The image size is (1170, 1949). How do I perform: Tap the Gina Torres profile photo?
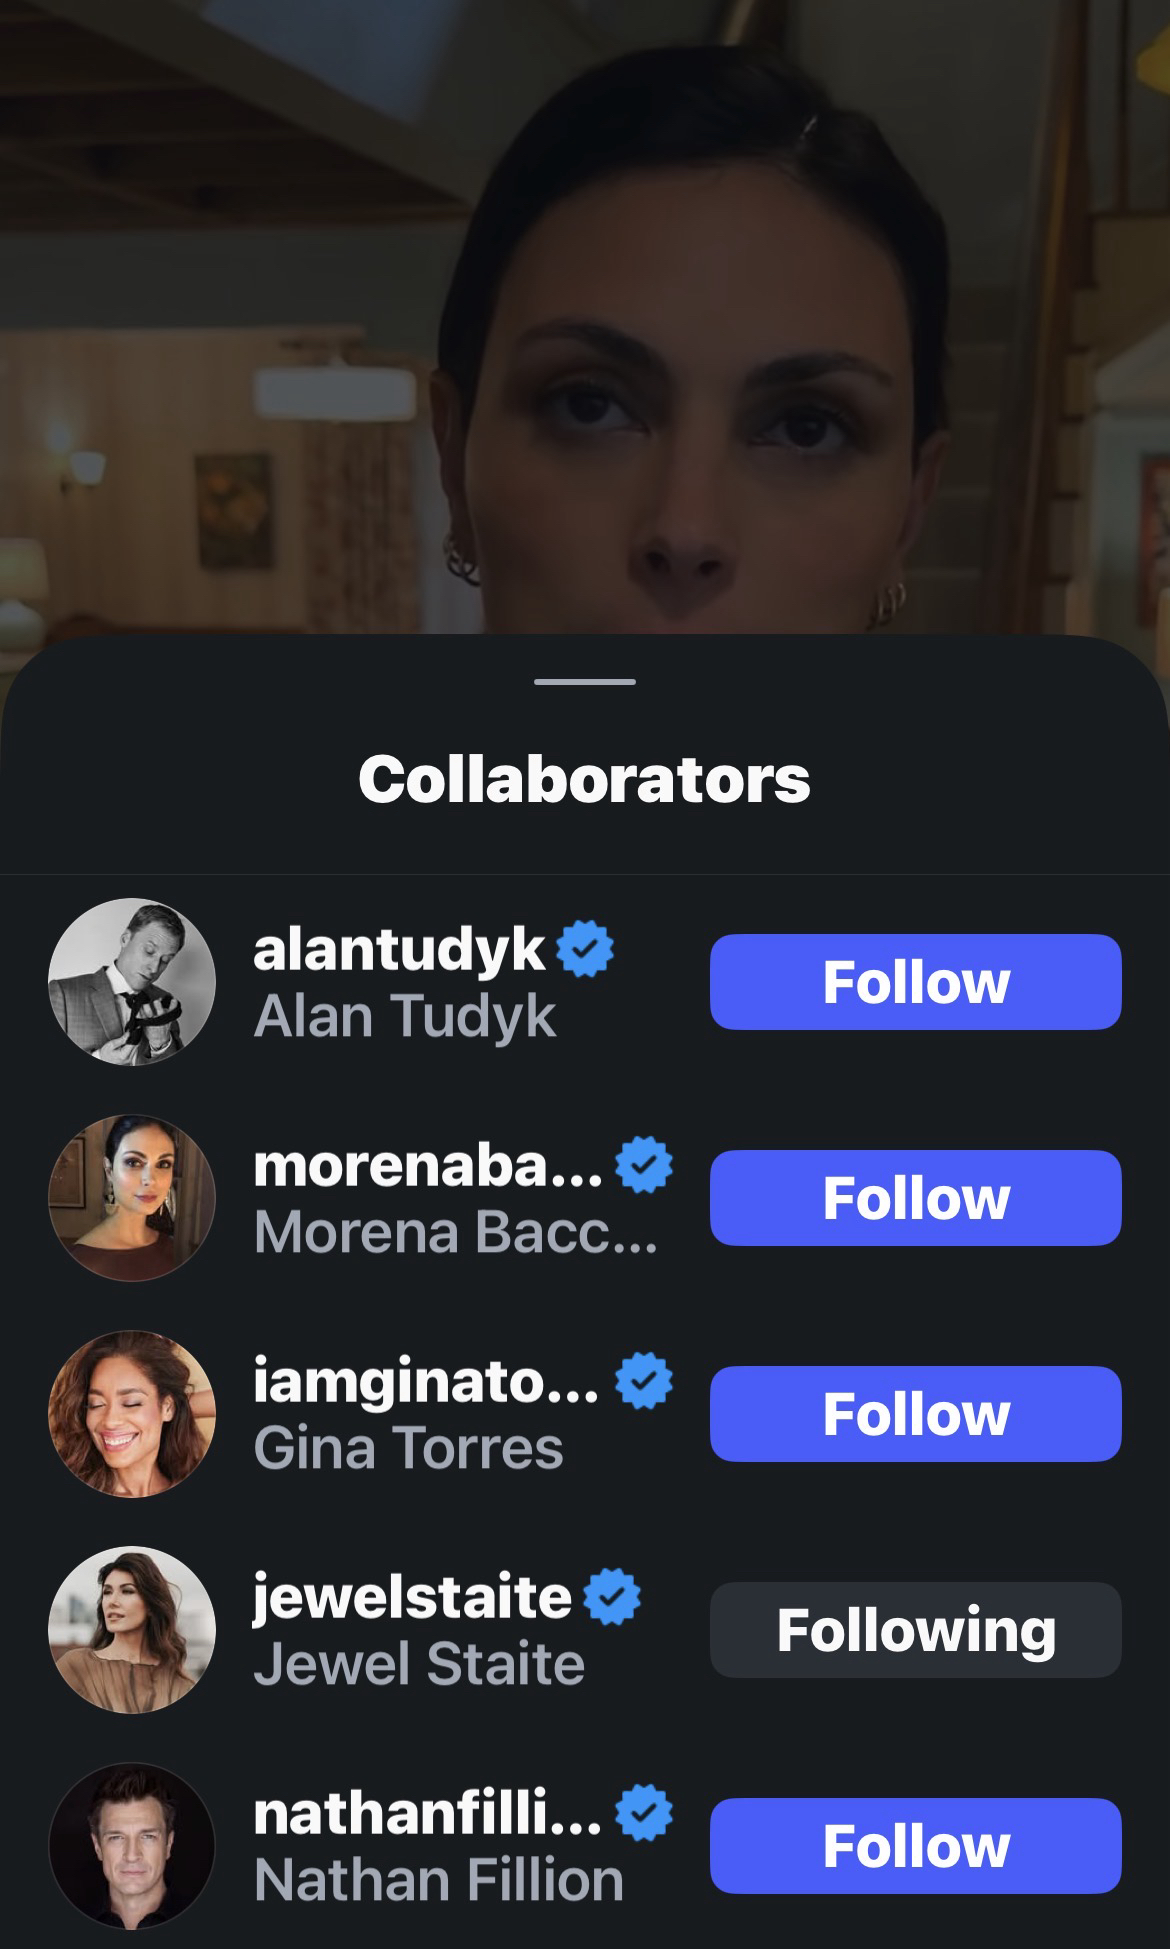132,1414
